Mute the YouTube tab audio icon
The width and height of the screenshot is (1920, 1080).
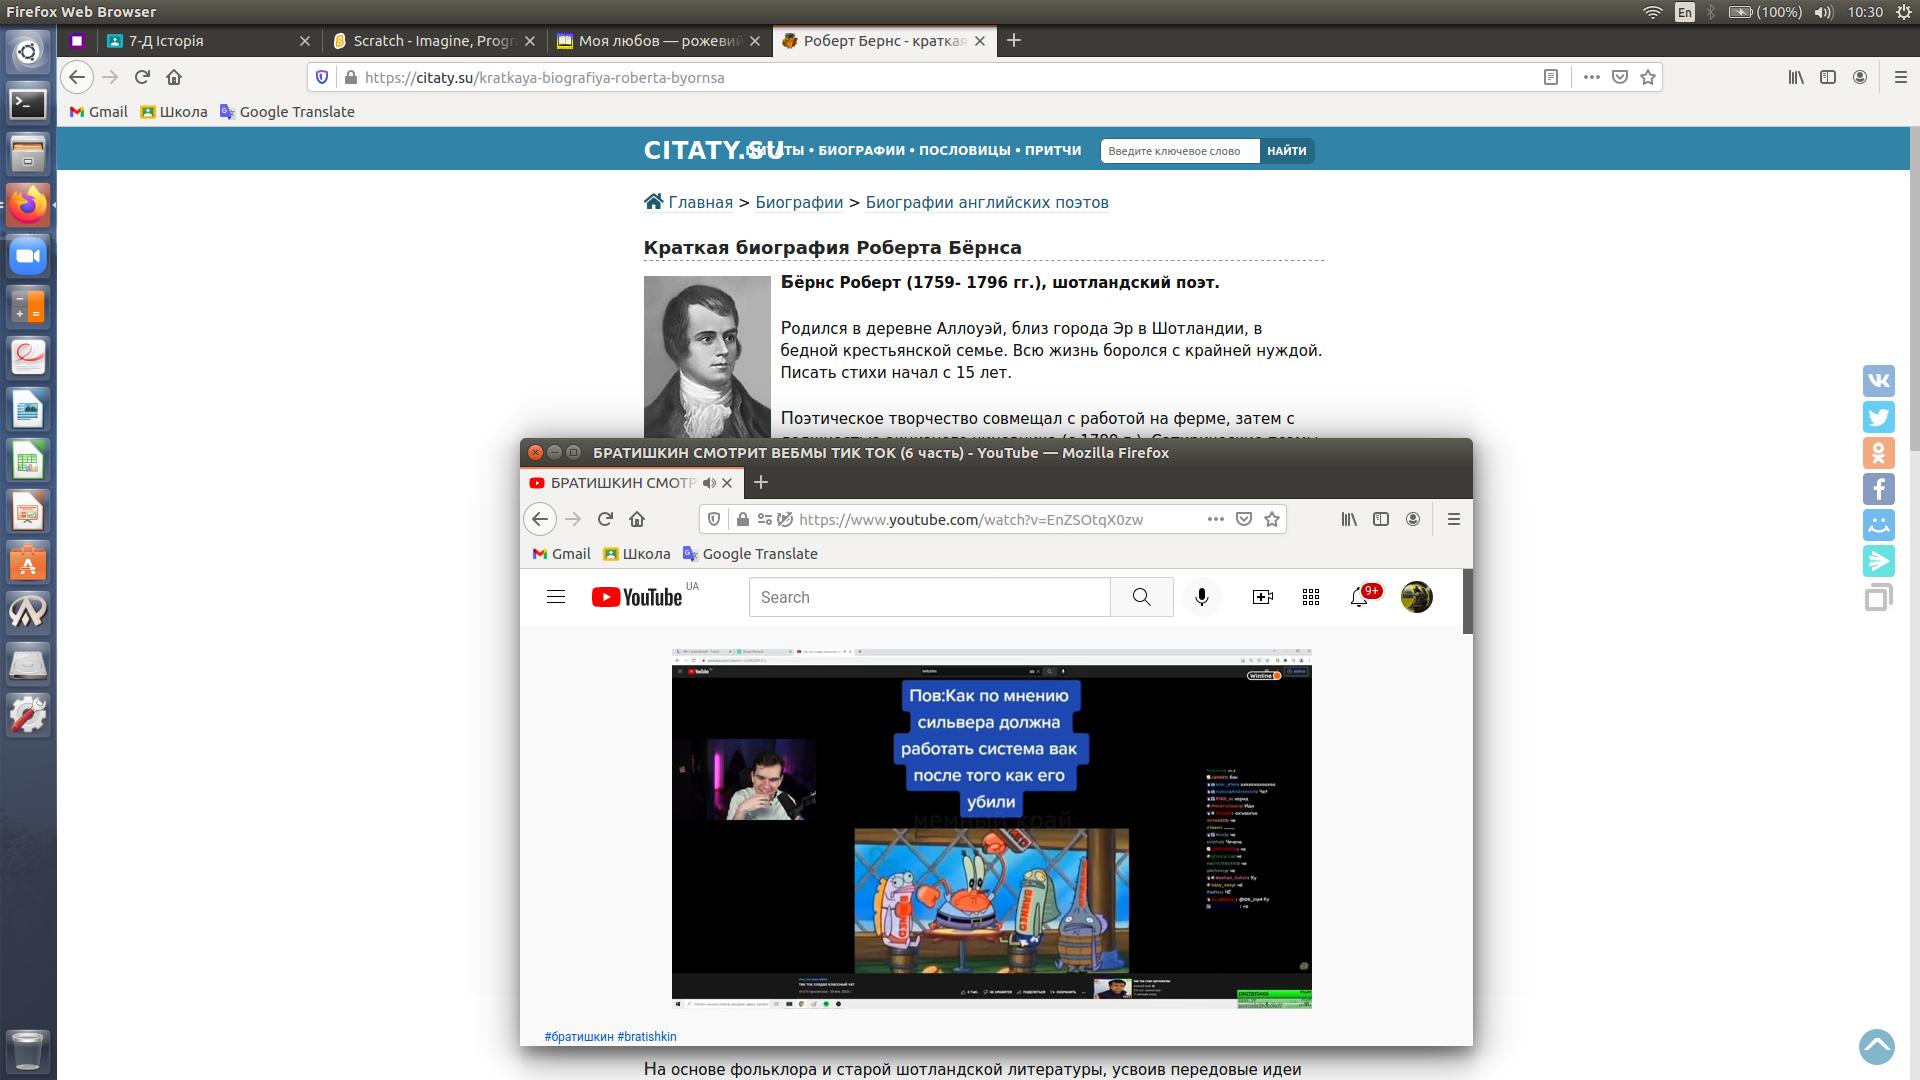709,483
